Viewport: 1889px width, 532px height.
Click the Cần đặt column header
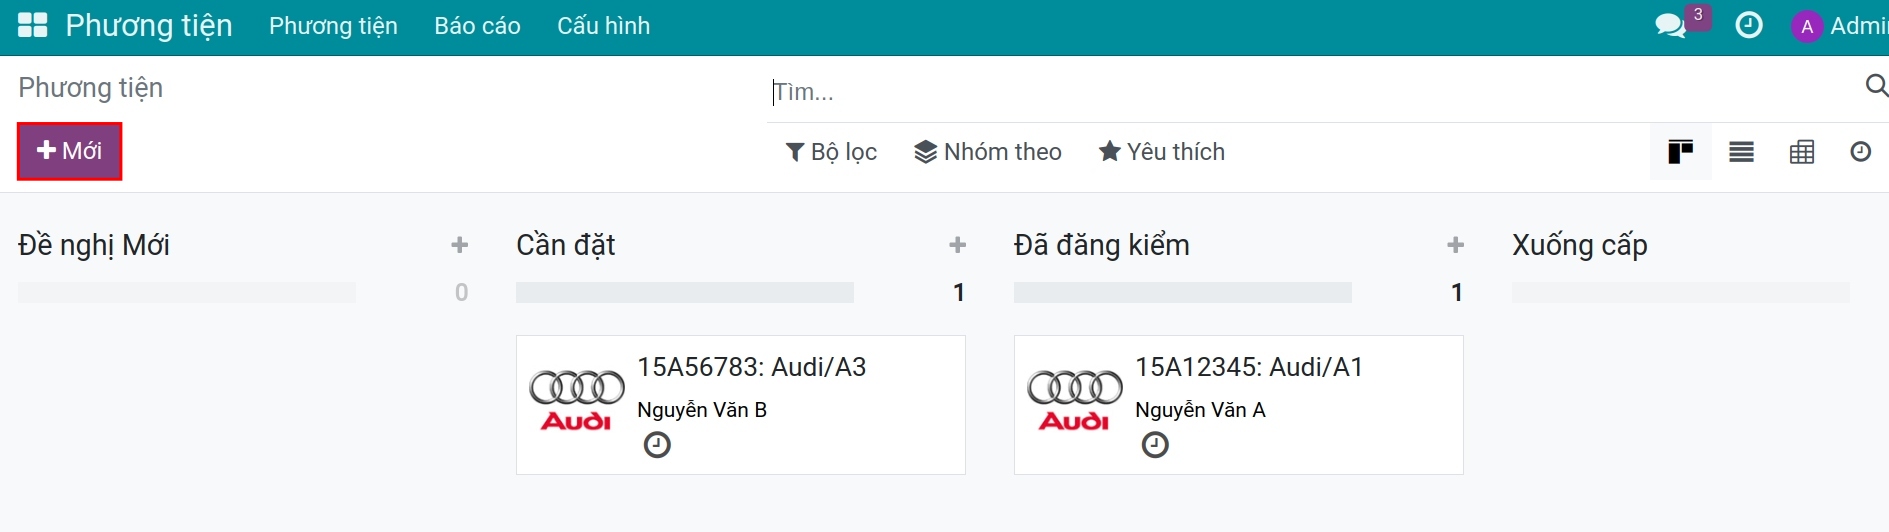(566, 245)
